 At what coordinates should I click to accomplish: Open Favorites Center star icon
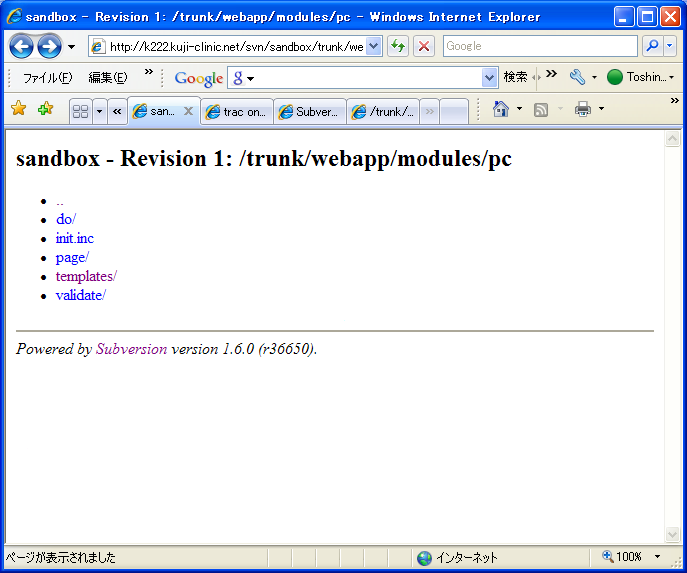18,110
